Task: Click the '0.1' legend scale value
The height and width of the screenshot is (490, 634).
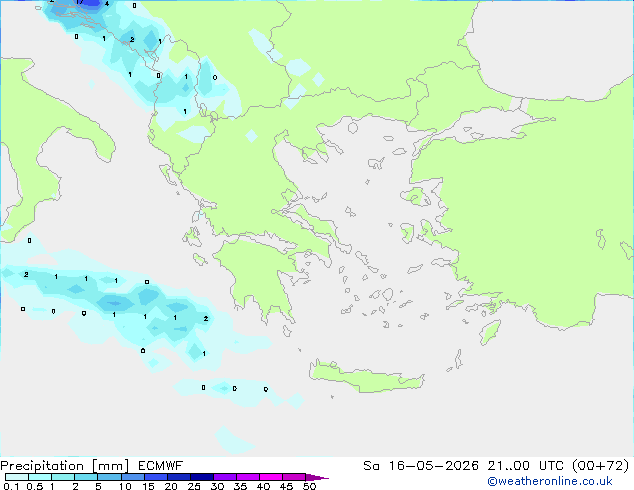Action: (11, 486)
